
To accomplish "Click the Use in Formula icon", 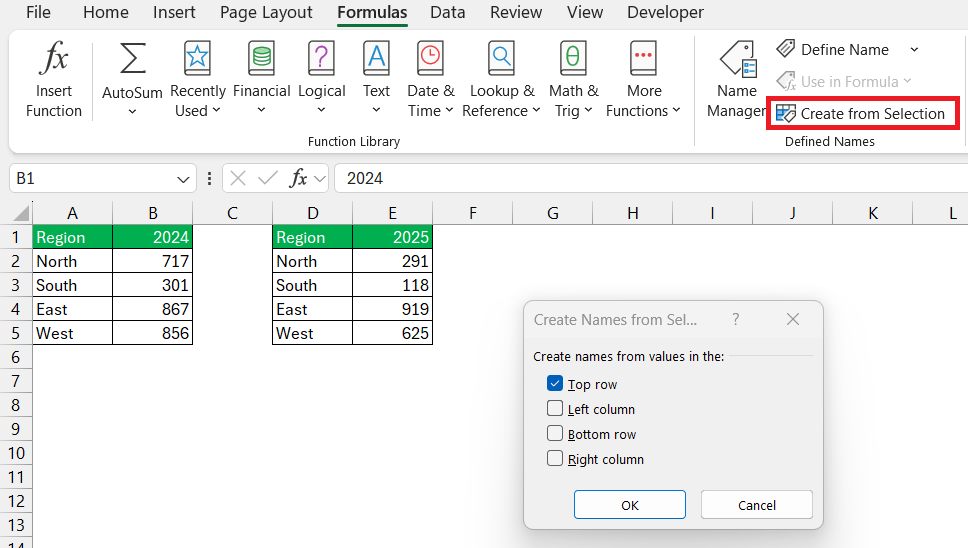I will point(786,81).
